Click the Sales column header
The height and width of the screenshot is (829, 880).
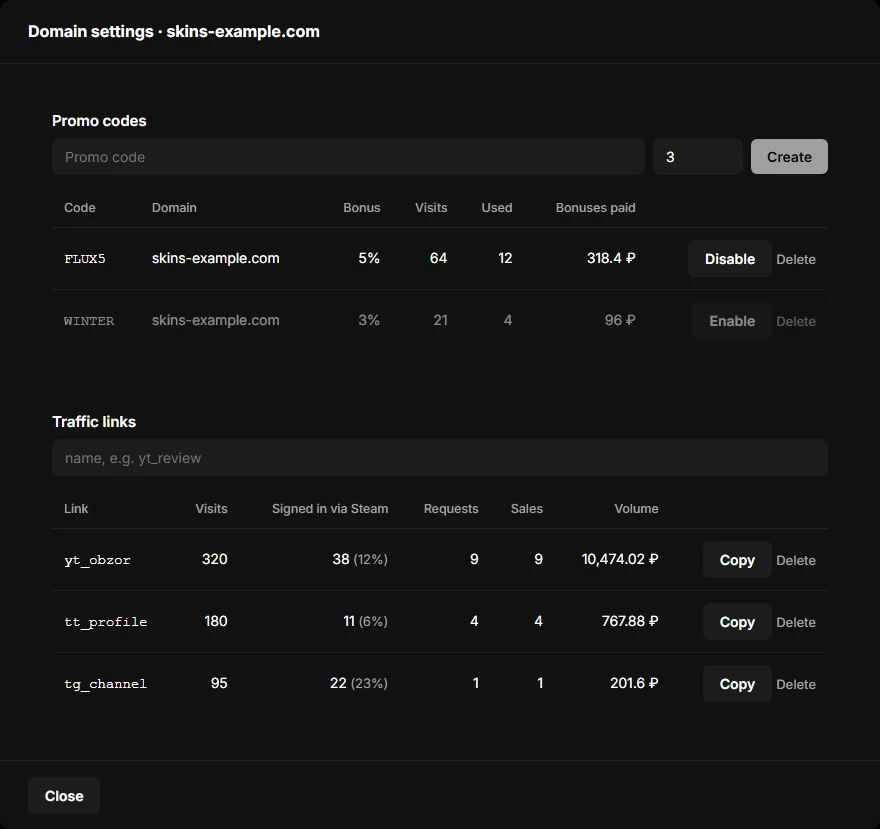pos(526,509)
